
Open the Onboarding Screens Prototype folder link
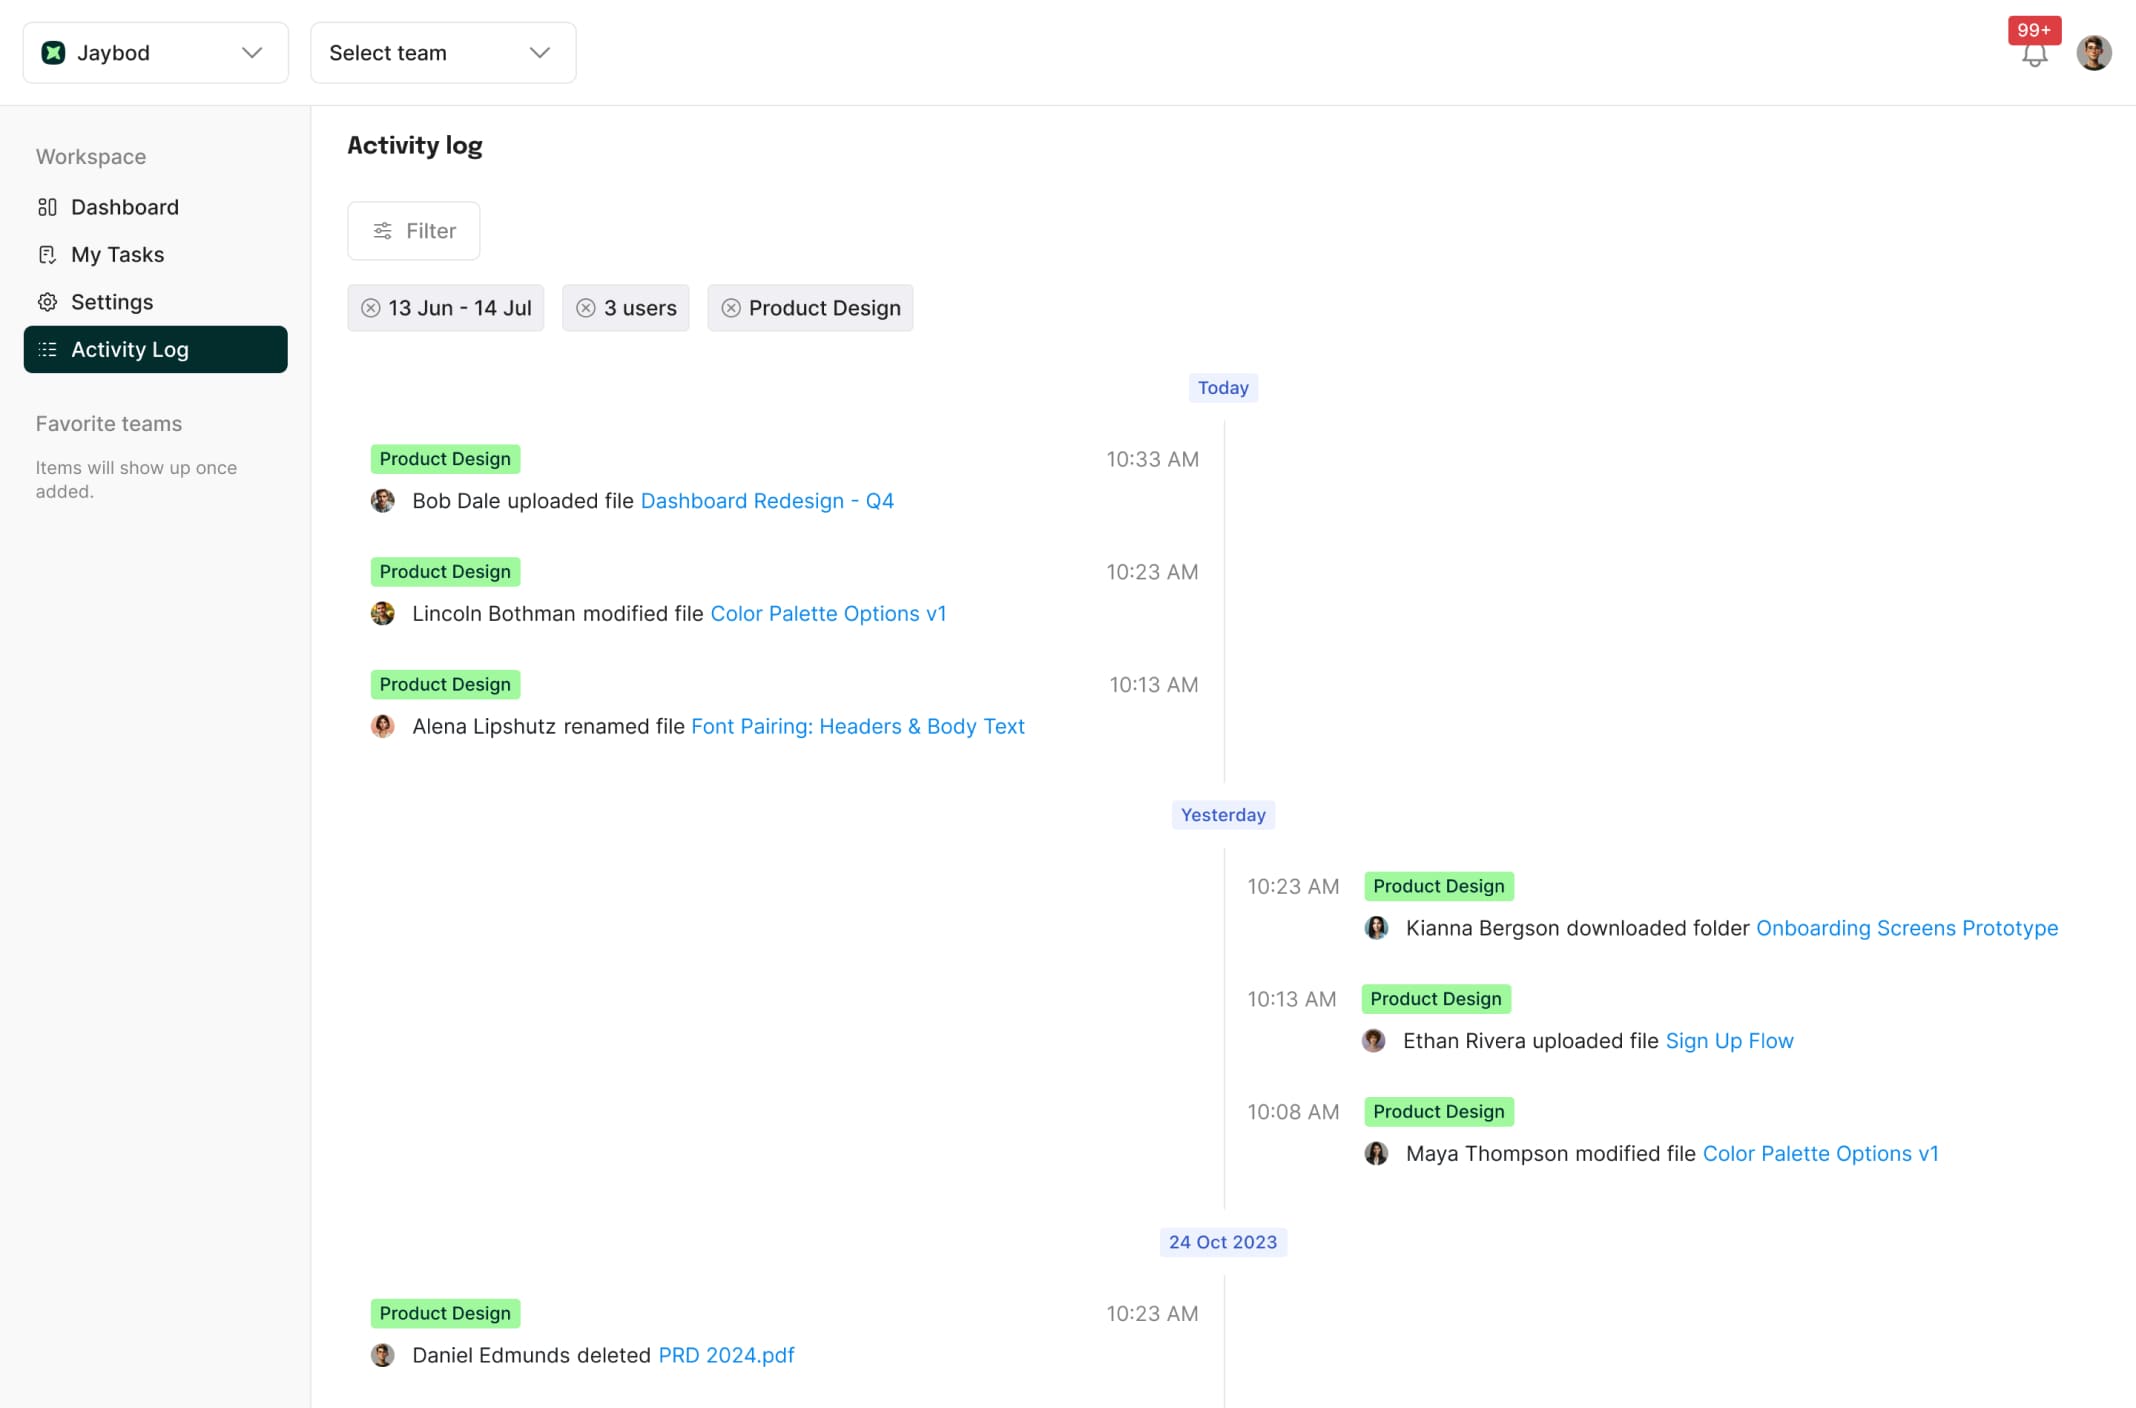1907,928
